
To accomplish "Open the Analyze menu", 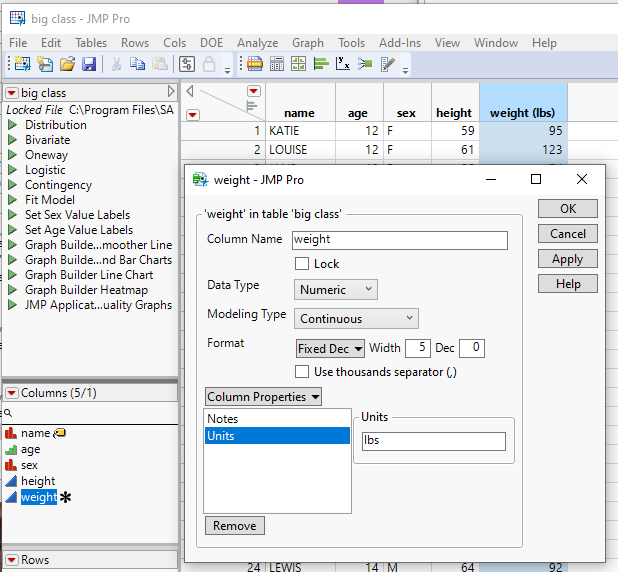I will click(x=258, y=43).
